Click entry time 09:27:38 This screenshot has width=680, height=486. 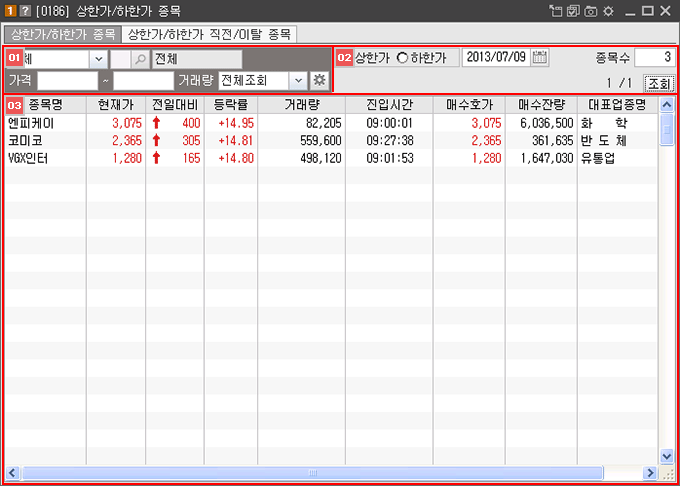(389, 140)
